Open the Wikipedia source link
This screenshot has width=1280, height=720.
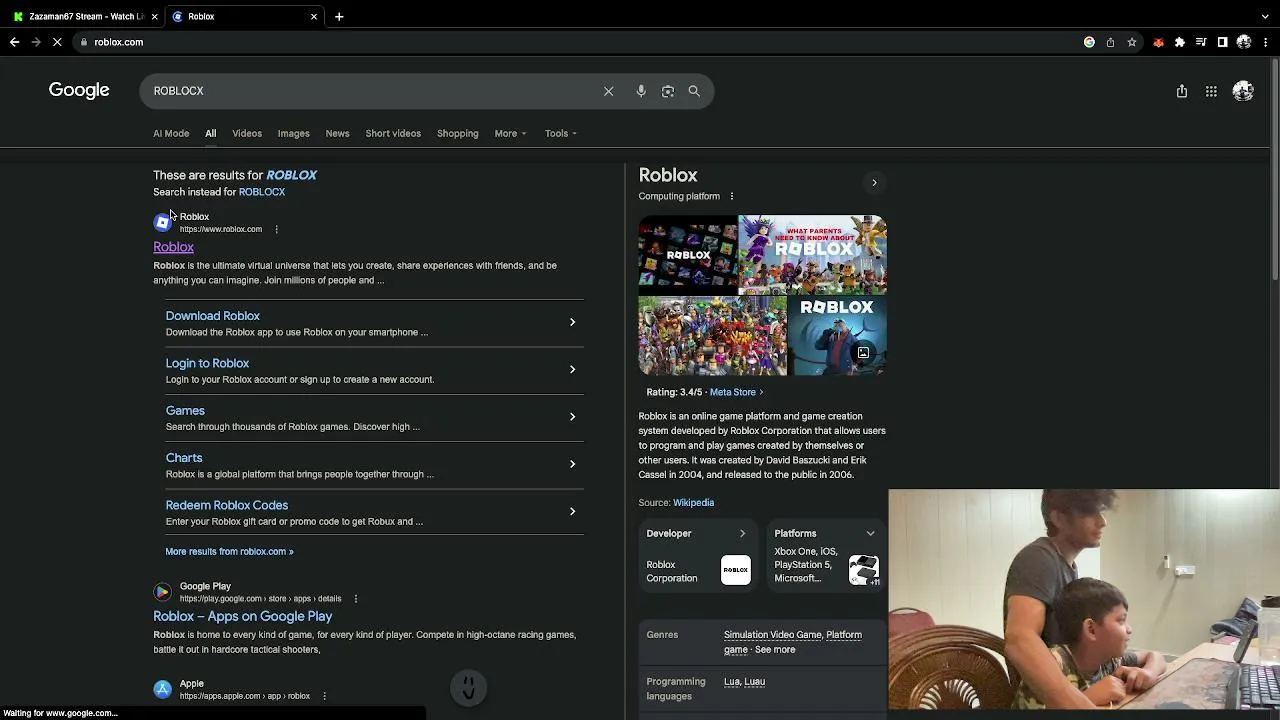pos(693,503)
